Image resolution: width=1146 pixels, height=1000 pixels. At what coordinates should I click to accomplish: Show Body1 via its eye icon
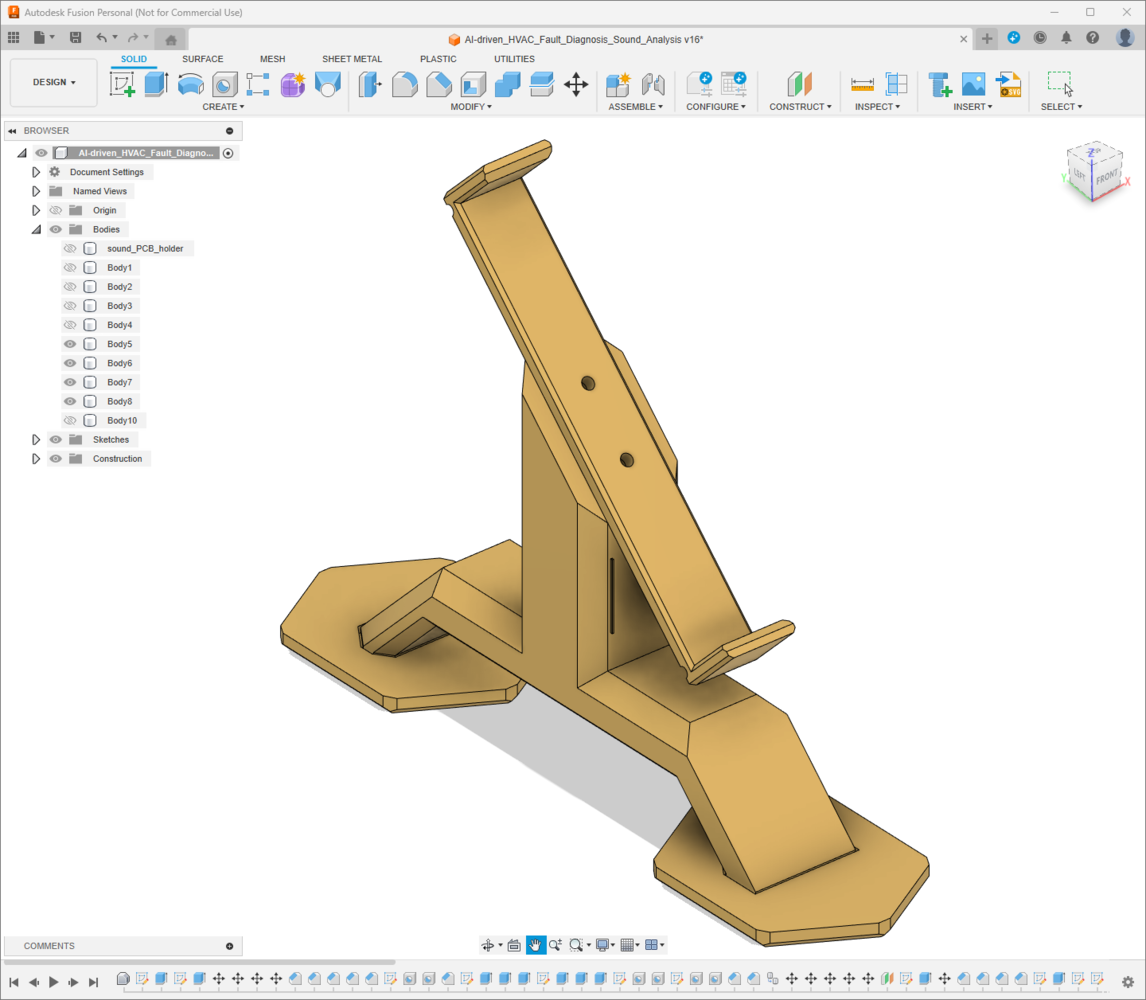(x=70, y=268)
